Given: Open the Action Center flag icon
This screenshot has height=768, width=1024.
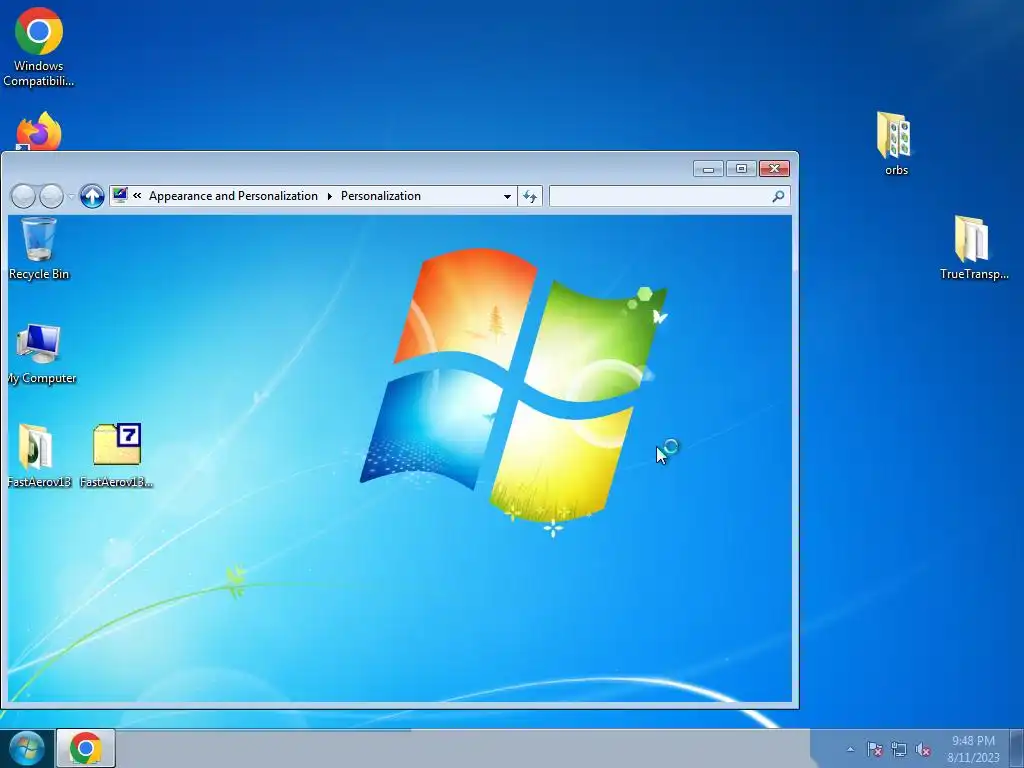Looking at the screenshot, I should 874,749.
